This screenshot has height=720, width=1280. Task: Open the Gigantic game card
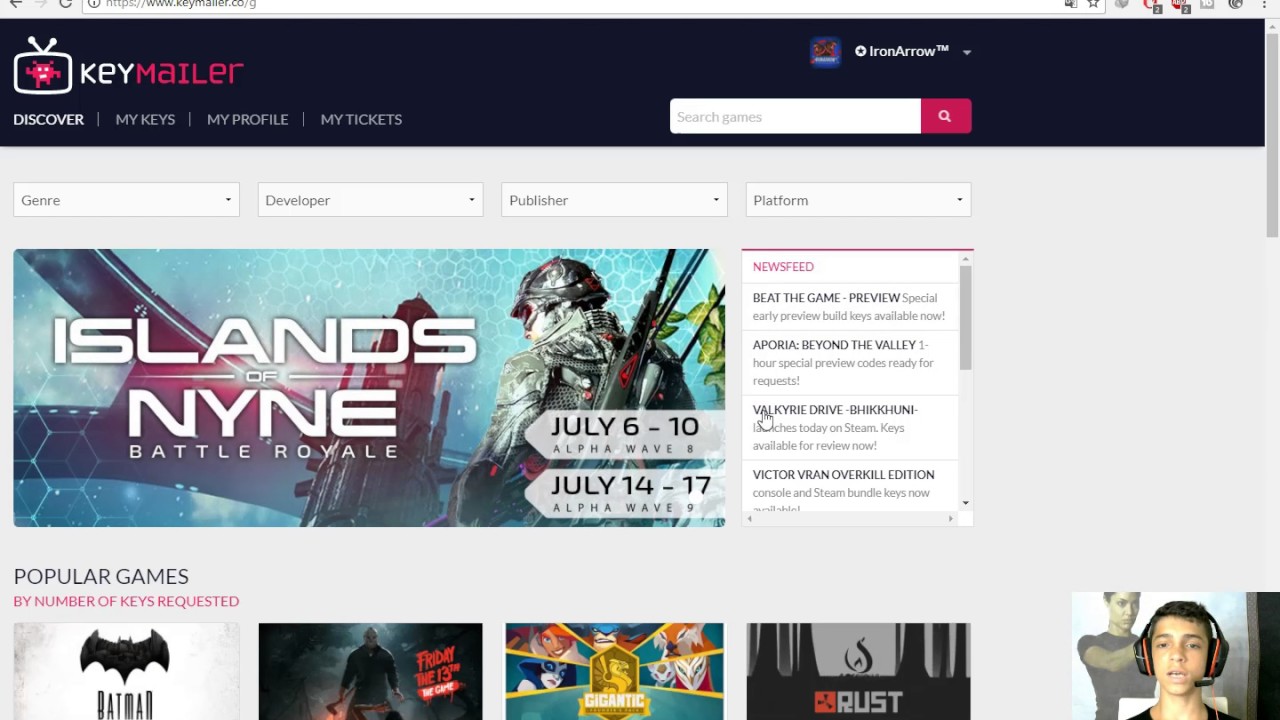(614, 671)
